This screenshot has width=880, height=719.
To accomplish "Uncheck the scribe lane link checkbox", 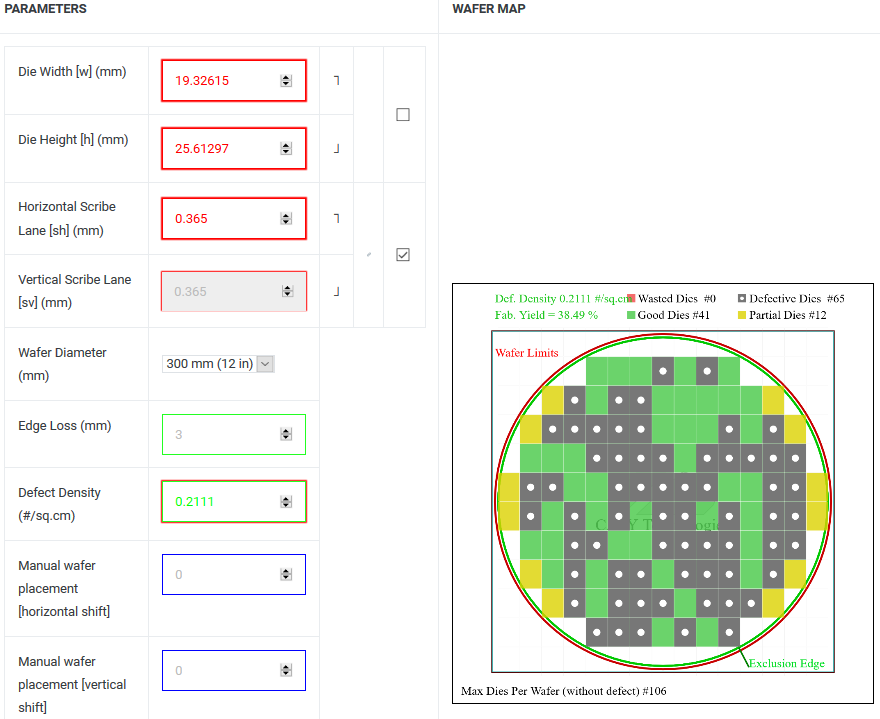I will (403, 255).
